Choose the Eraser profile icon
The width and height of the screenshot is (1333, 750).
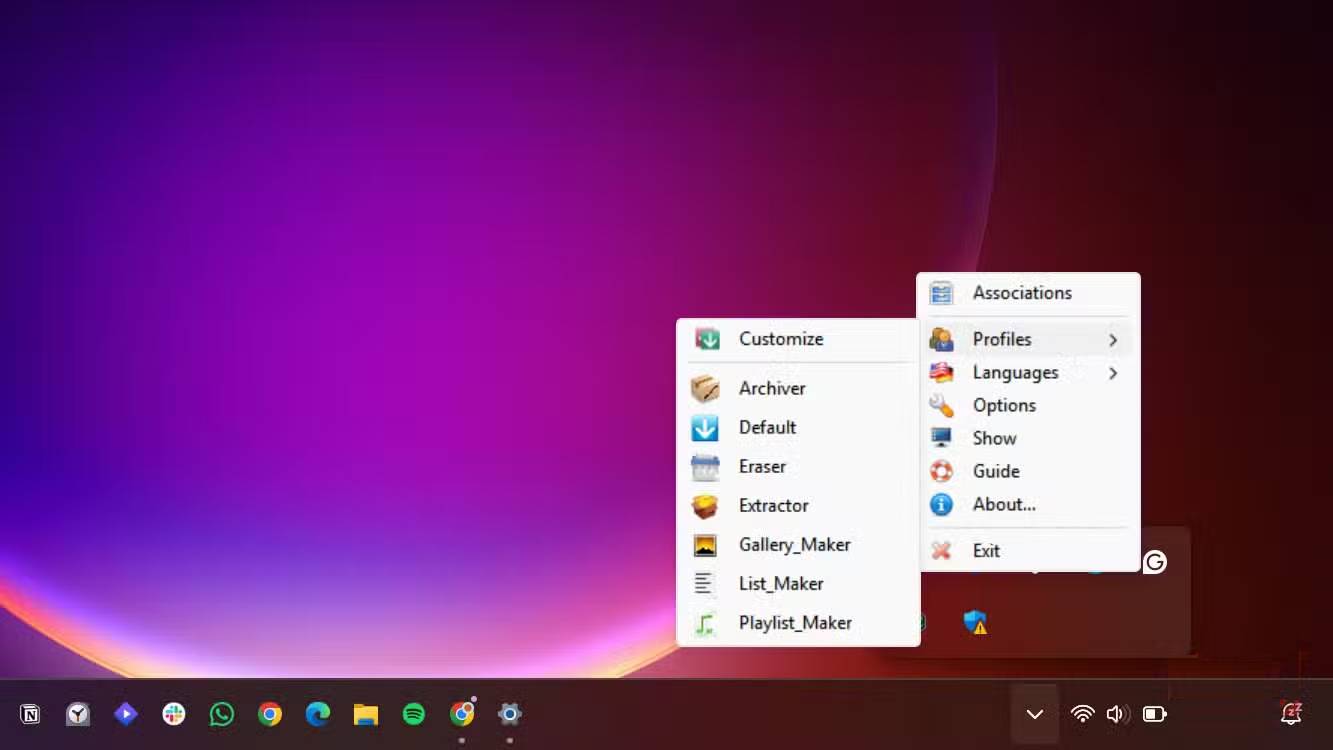[x=705, y=467]
